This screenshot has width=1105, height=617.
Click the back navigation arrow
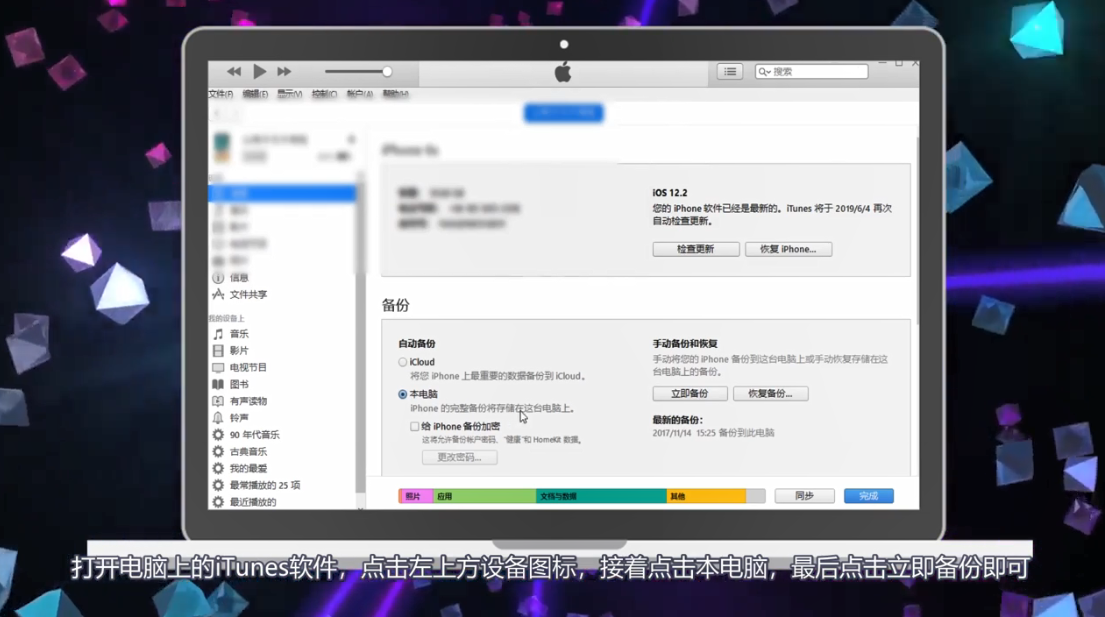(217, 113)
